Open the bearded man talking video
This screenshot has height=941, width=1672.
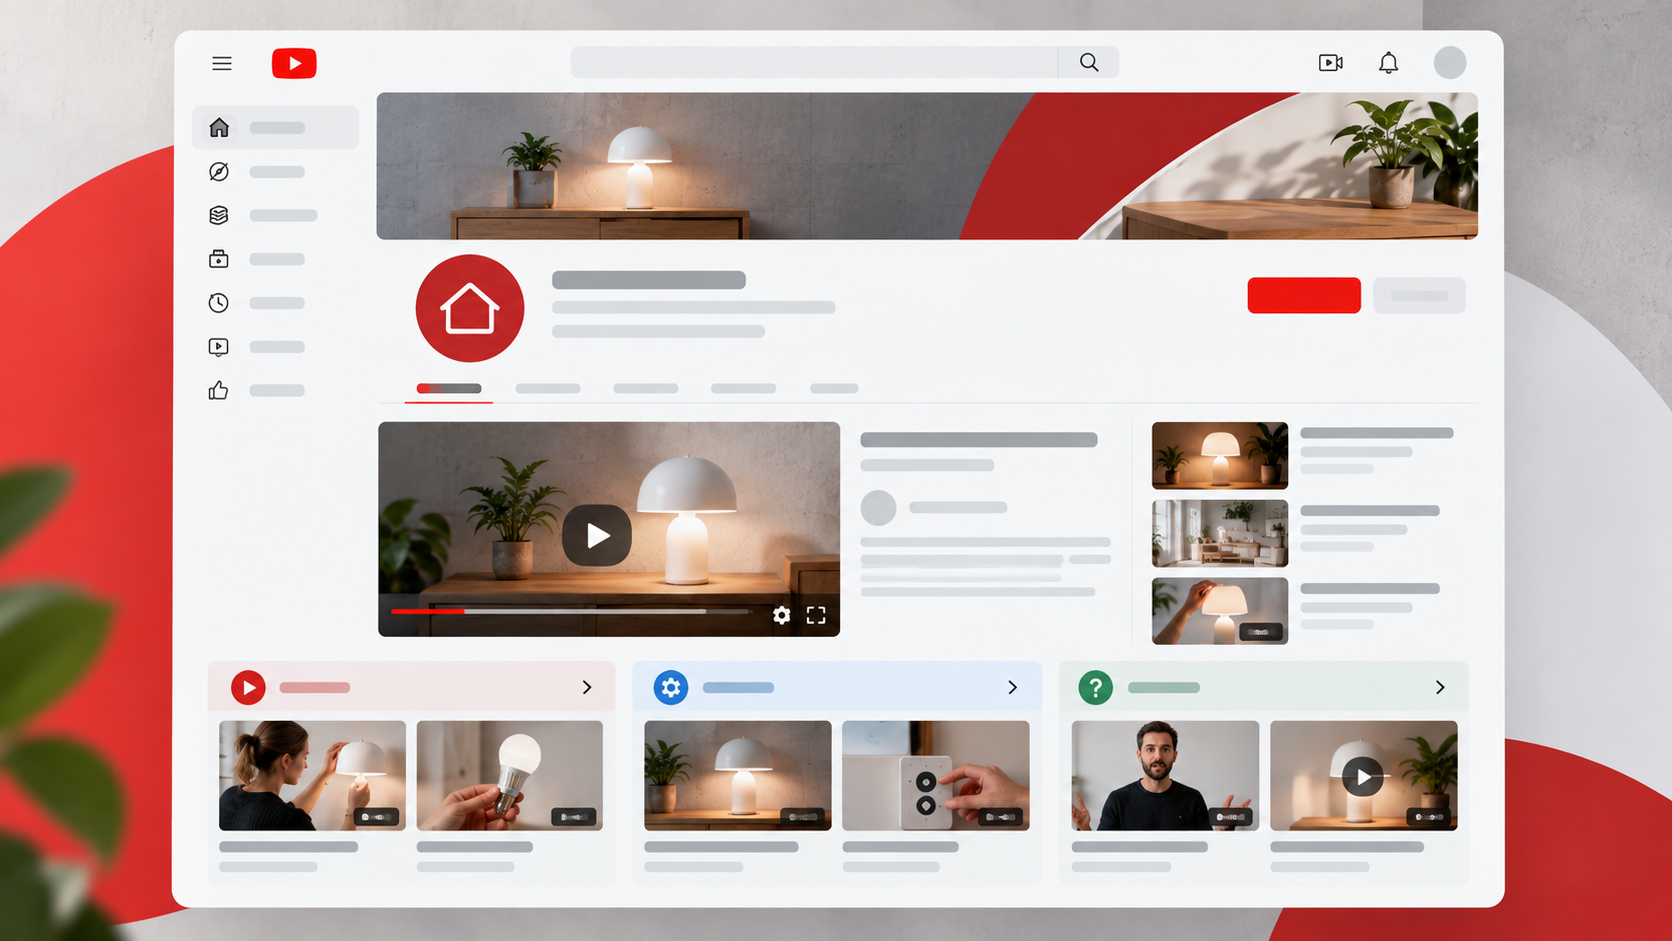click(1165, 775)
